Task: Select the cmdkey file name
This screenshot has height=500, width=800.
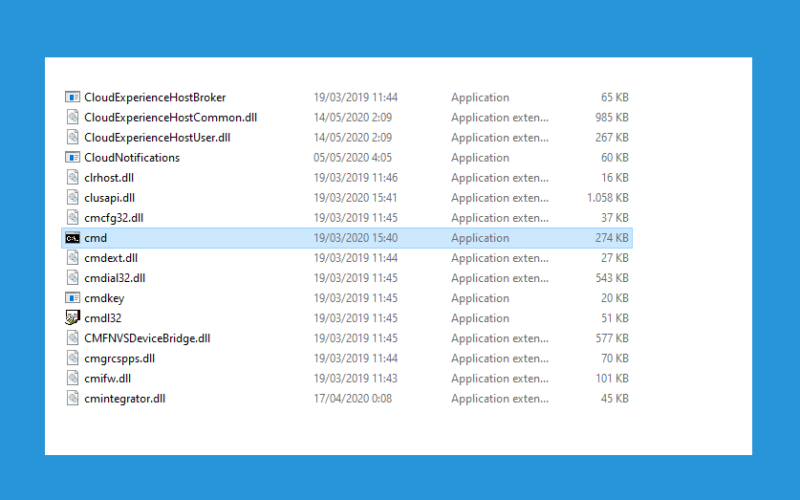Action: pyautogui.click(x=104, y=298)
